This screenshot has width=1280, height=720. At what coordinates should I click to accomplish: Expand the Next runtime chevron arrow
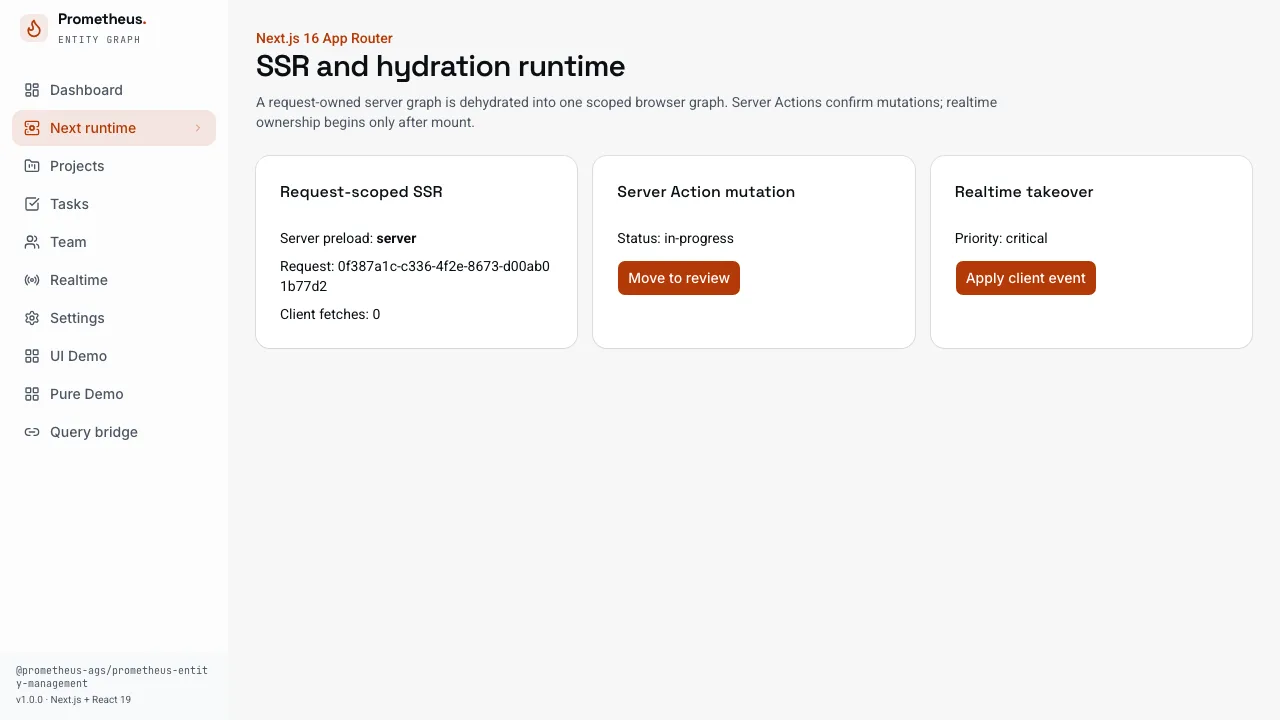pyautogui.click(x=198, y=128)
